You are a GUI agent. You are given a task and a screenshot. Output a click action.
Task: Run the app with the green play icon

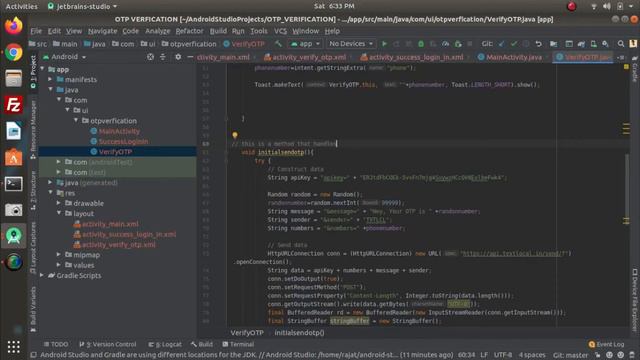[x=384, y=44]
